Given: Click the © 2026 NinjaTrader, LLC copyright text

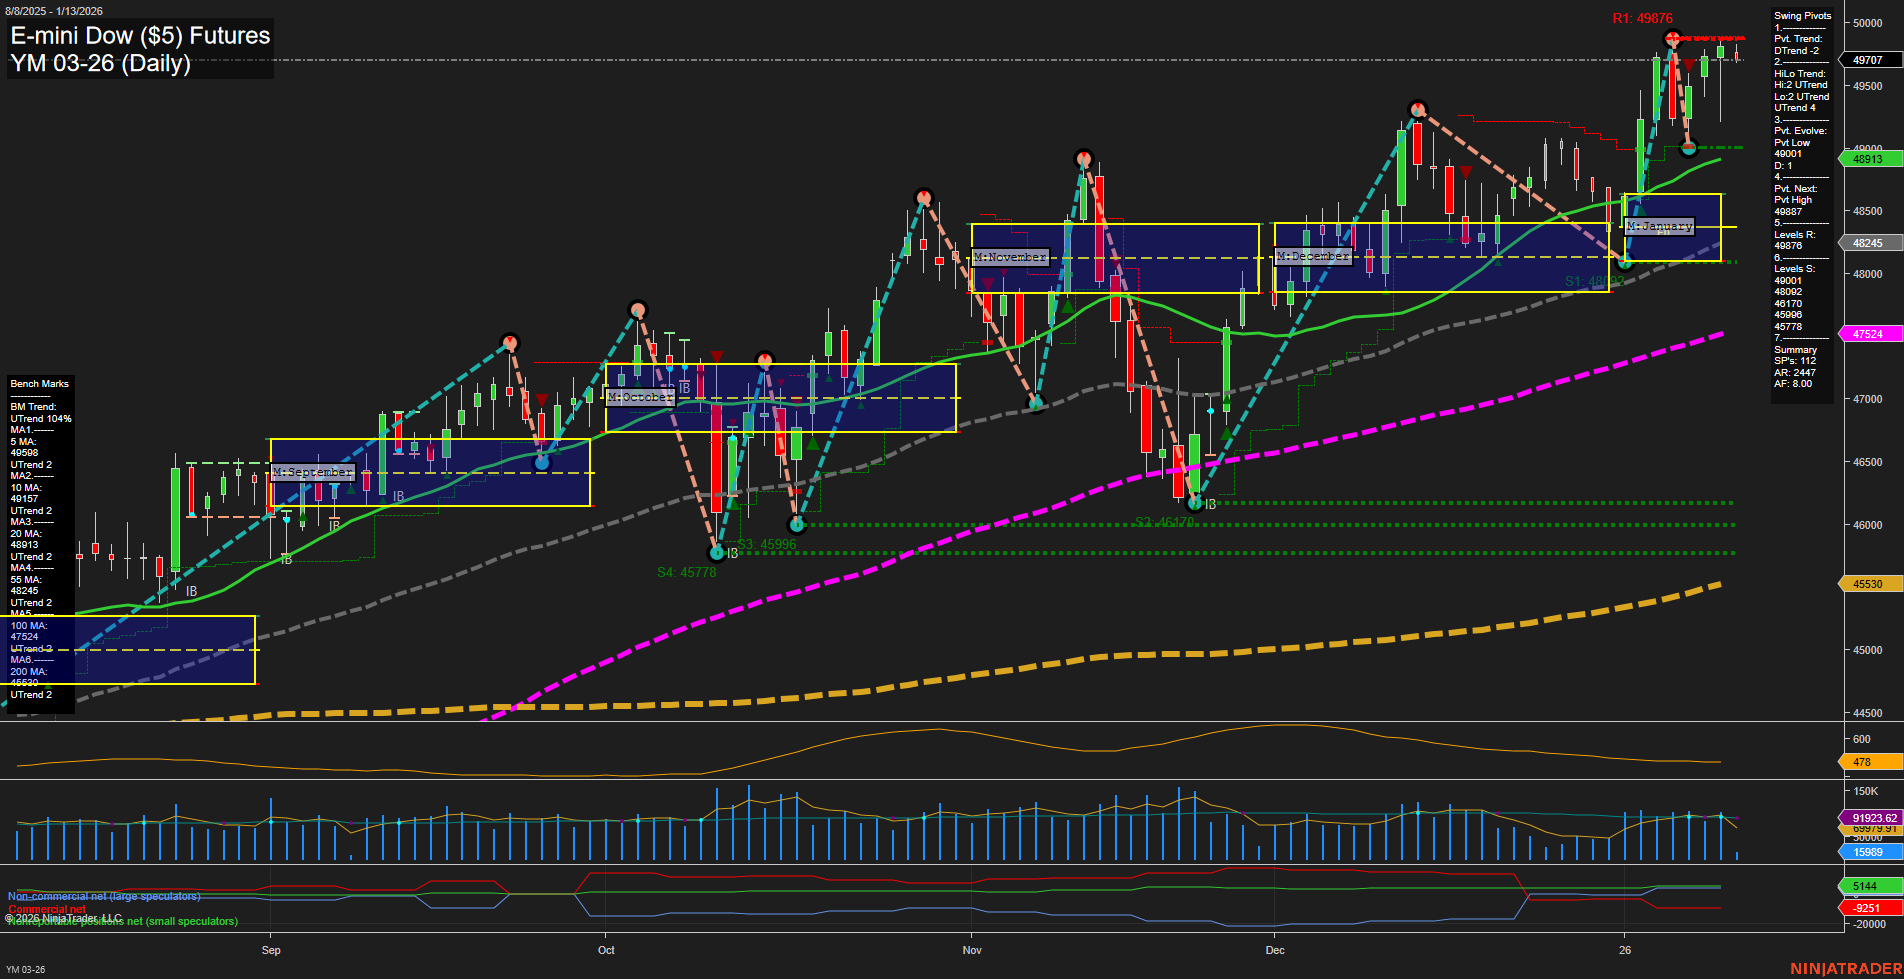Looking at the screenshot, I should pos(64,917).
